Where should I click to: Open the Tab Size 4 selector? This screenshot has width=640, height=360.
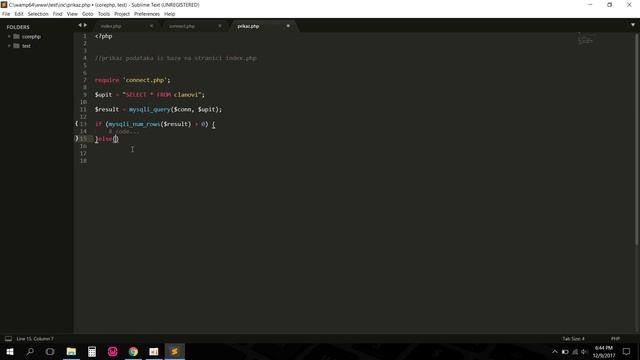click(x=573, y=339)
